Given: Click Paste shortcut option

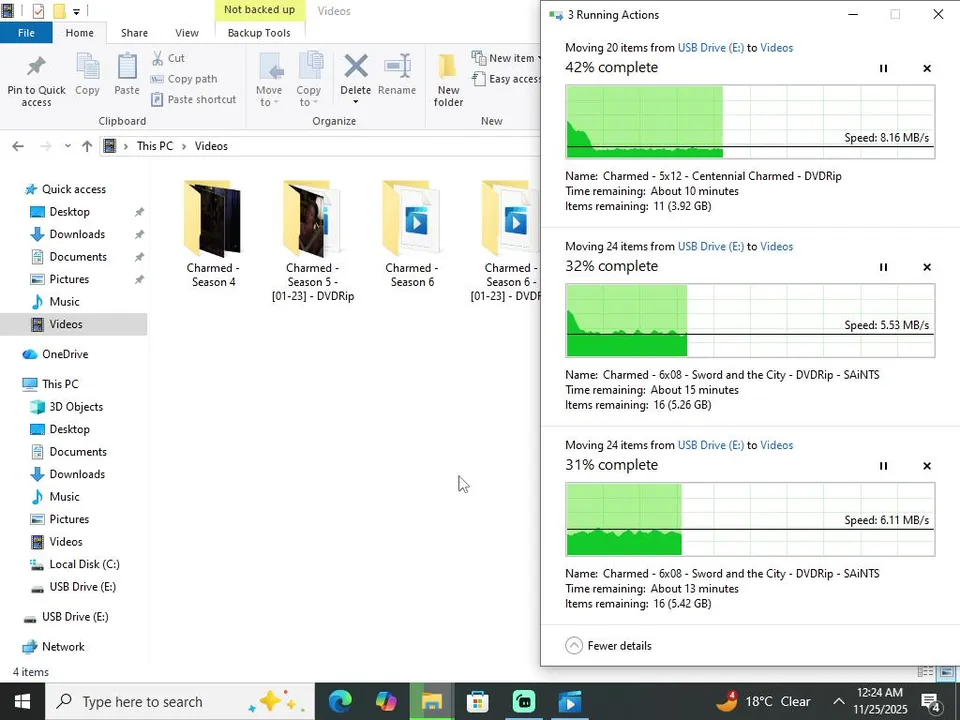Looking at the screenshot, I should [x=193, y=99].
